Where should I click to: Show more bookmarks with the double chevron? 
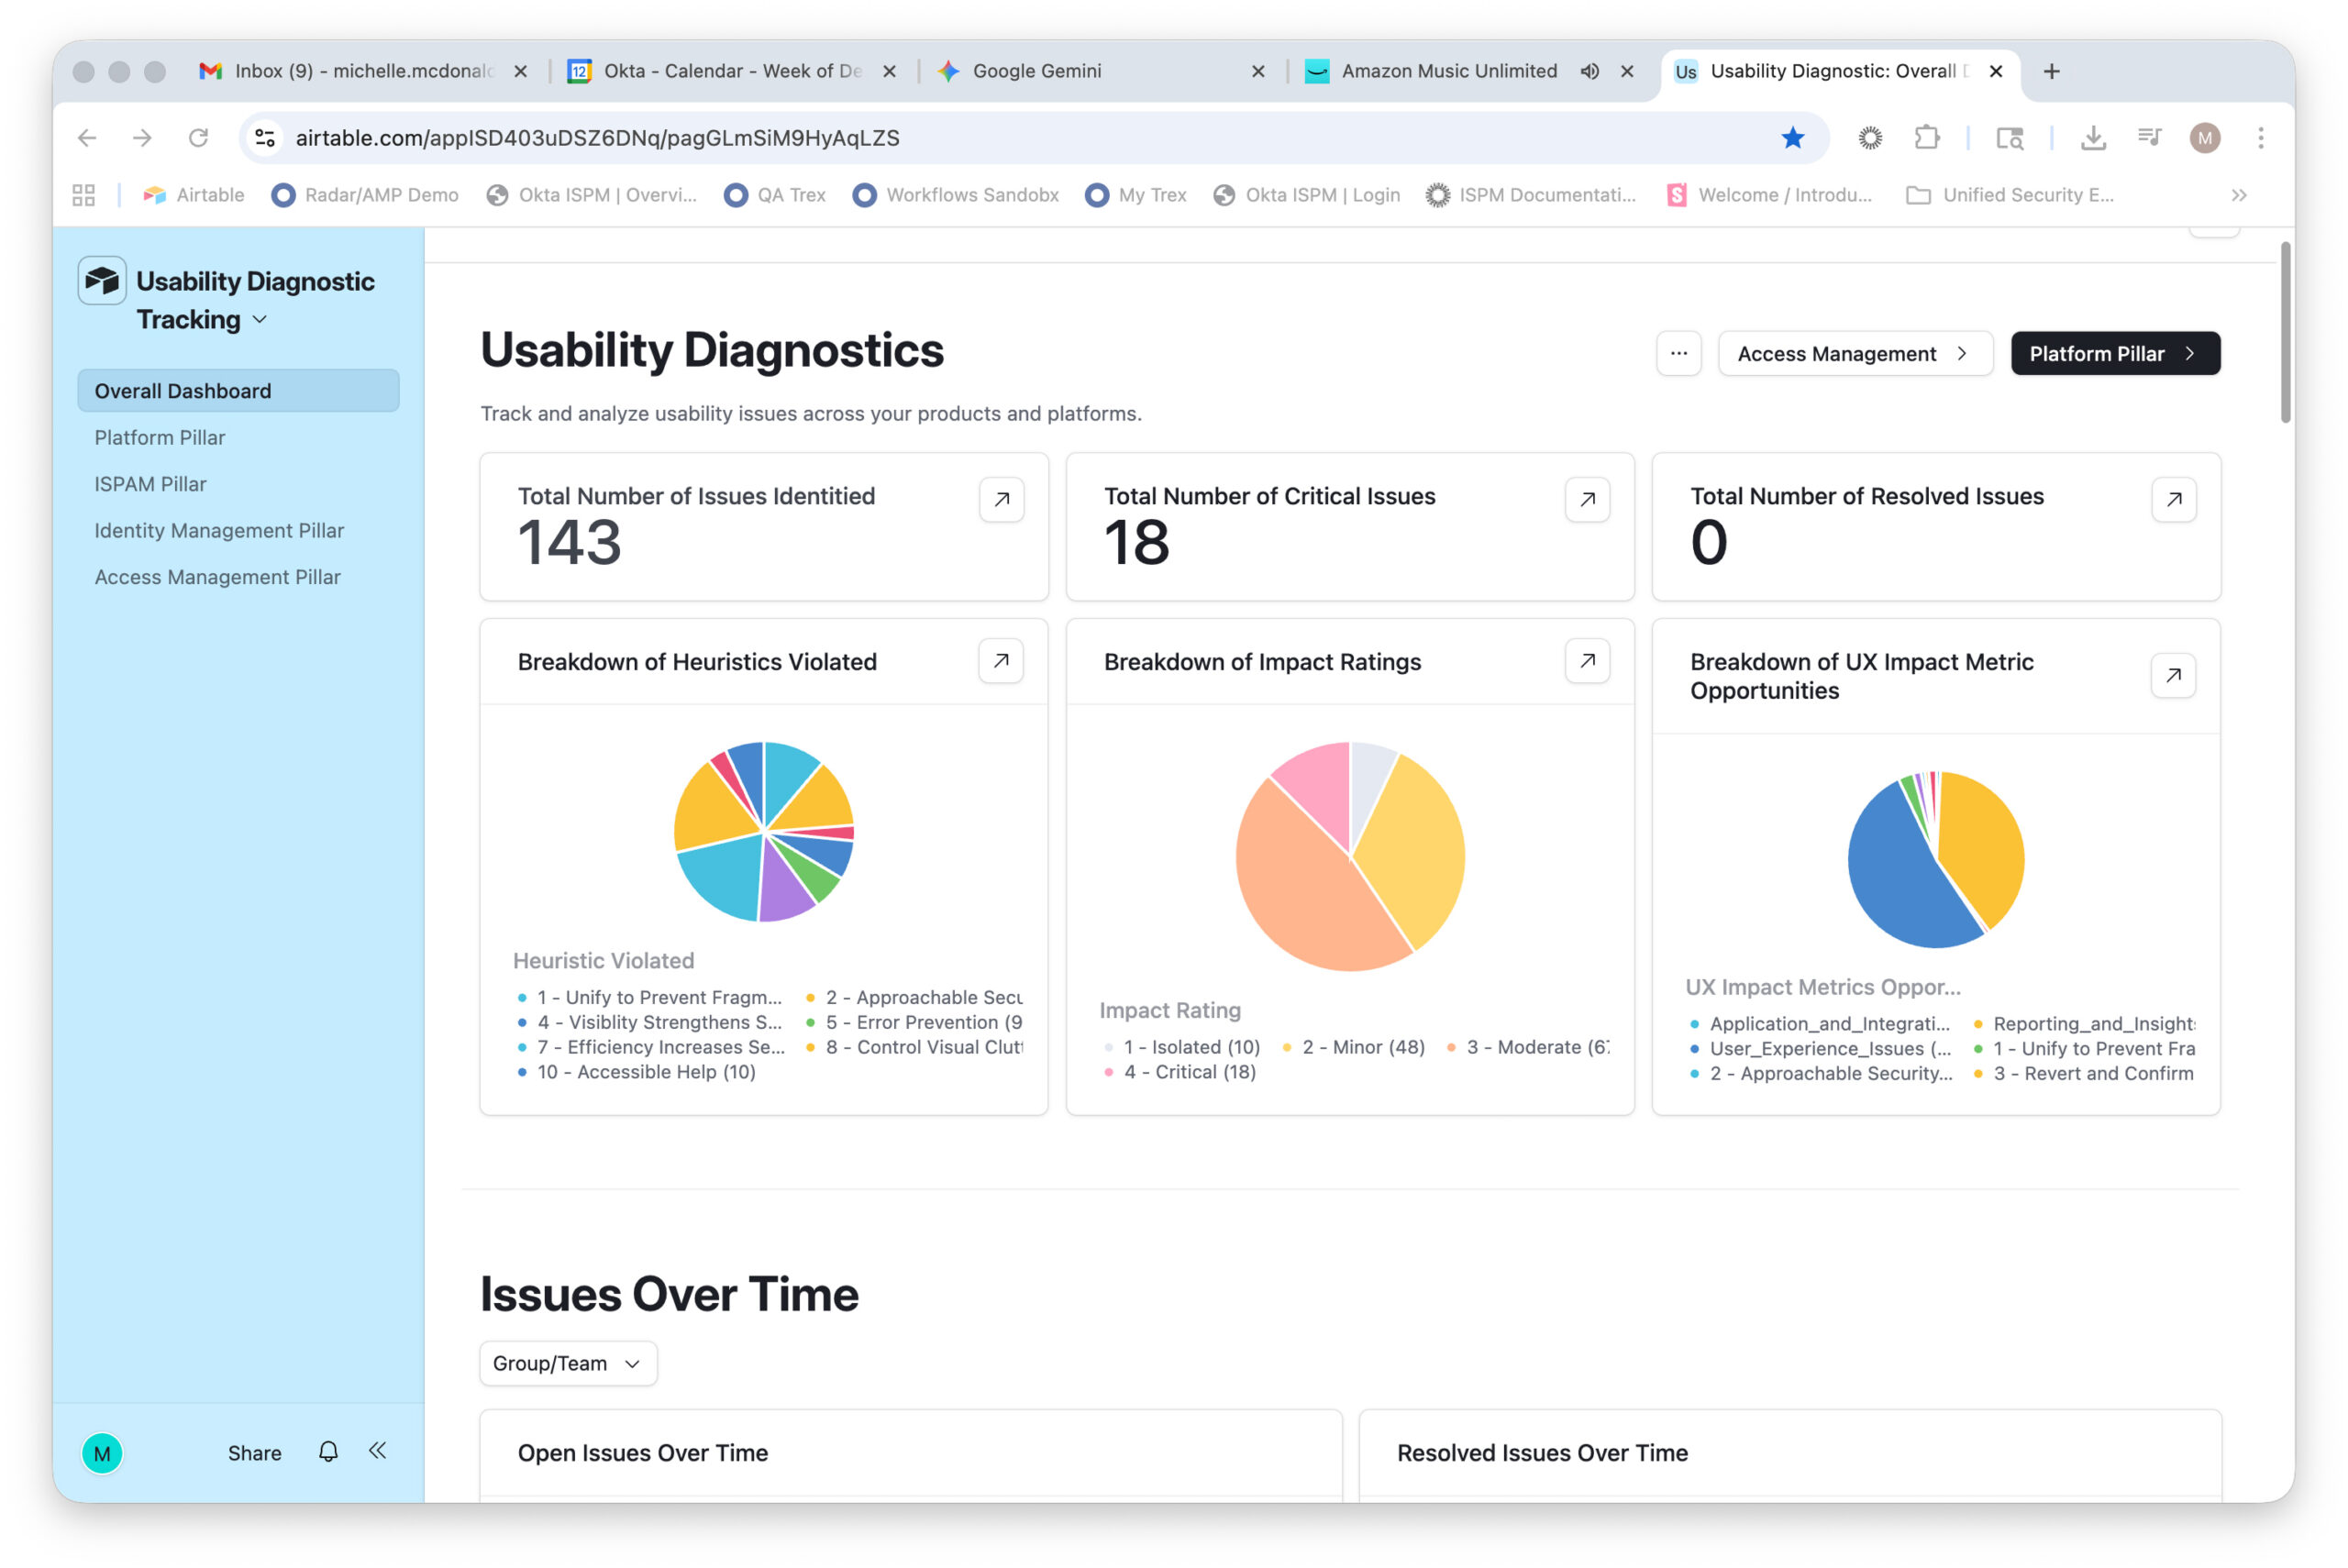[x=2238, y=195]
